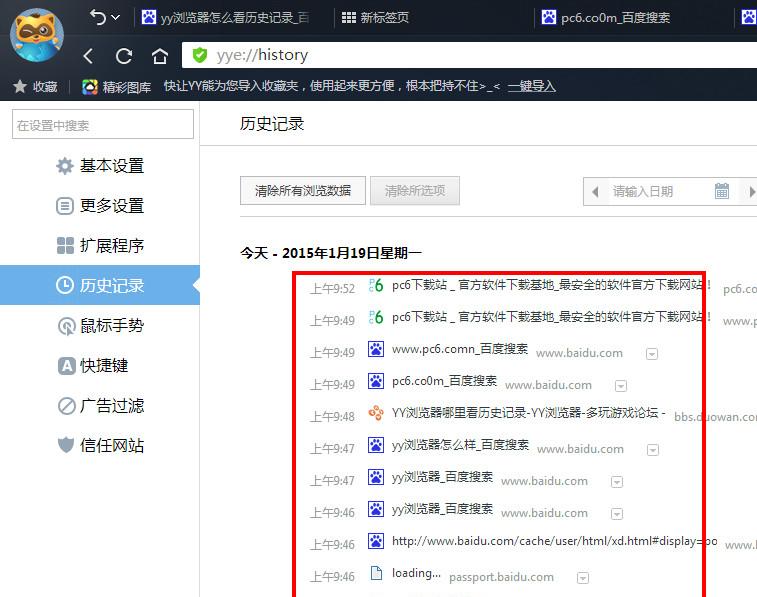Image resolution: width=757 pixels, height=597 pixels.
Task: Open pc6.co0m_百度搜索 history entry
Action: point(444,381)
